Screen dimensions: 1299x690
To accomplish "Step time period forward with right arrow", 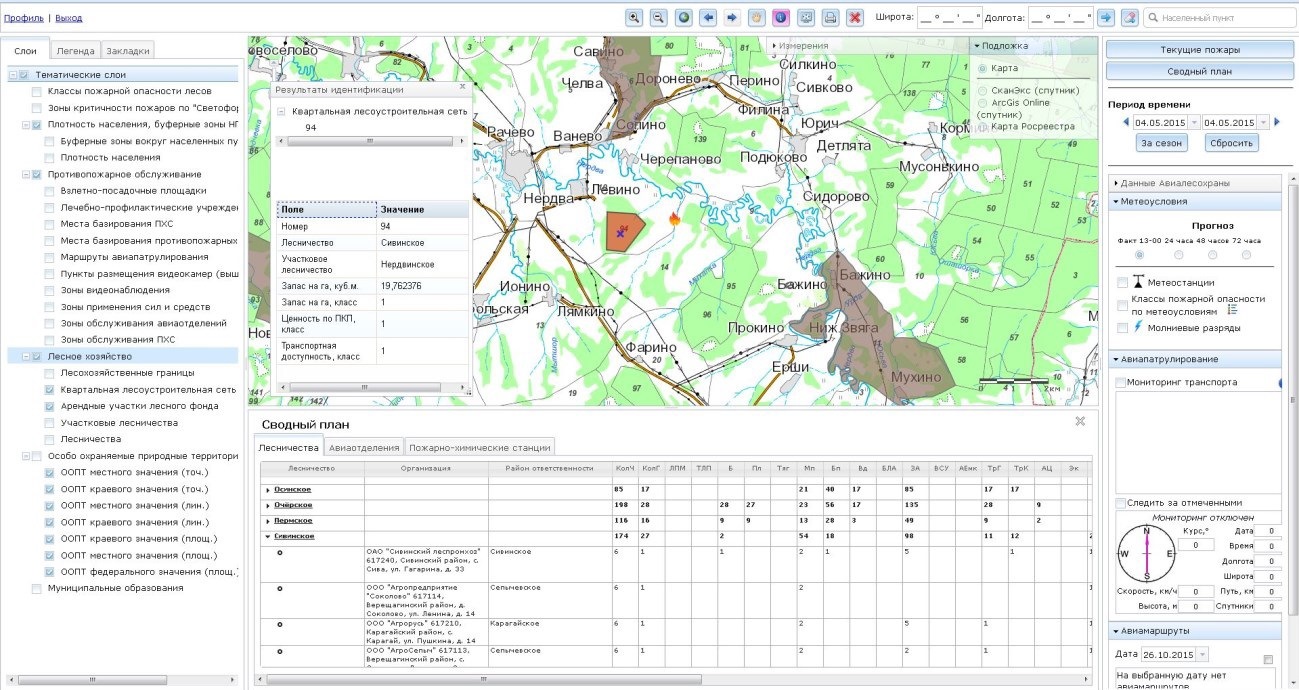I will coord(1277,122).
